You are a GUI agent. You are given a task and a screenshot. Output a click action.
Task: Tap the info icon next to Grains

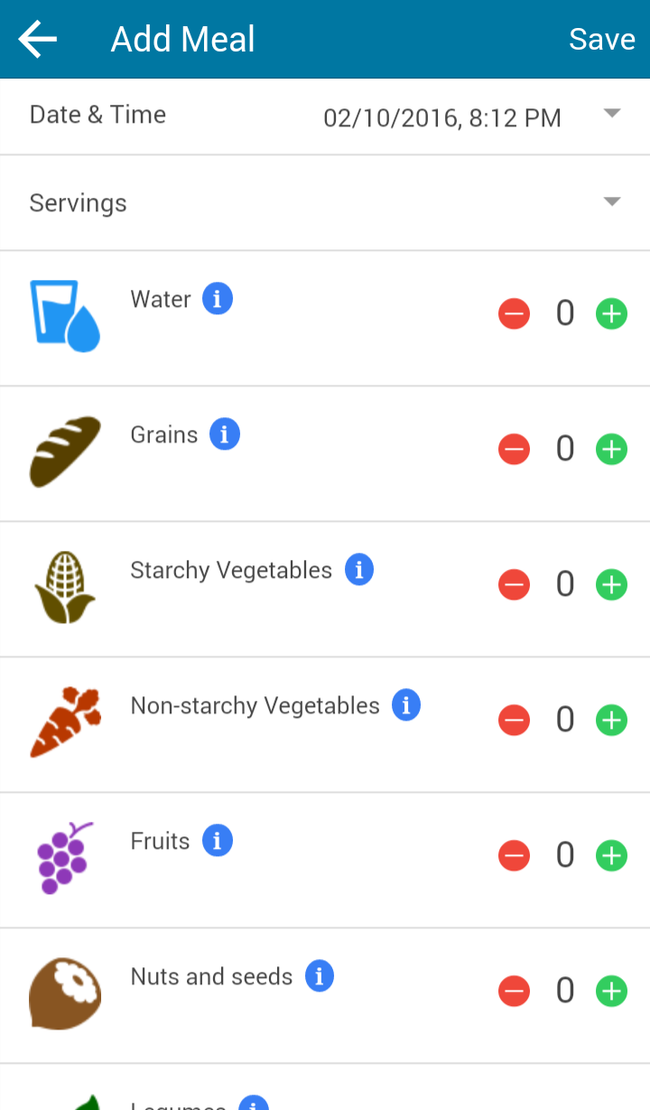pyautogui.click(x=224, y=433)
